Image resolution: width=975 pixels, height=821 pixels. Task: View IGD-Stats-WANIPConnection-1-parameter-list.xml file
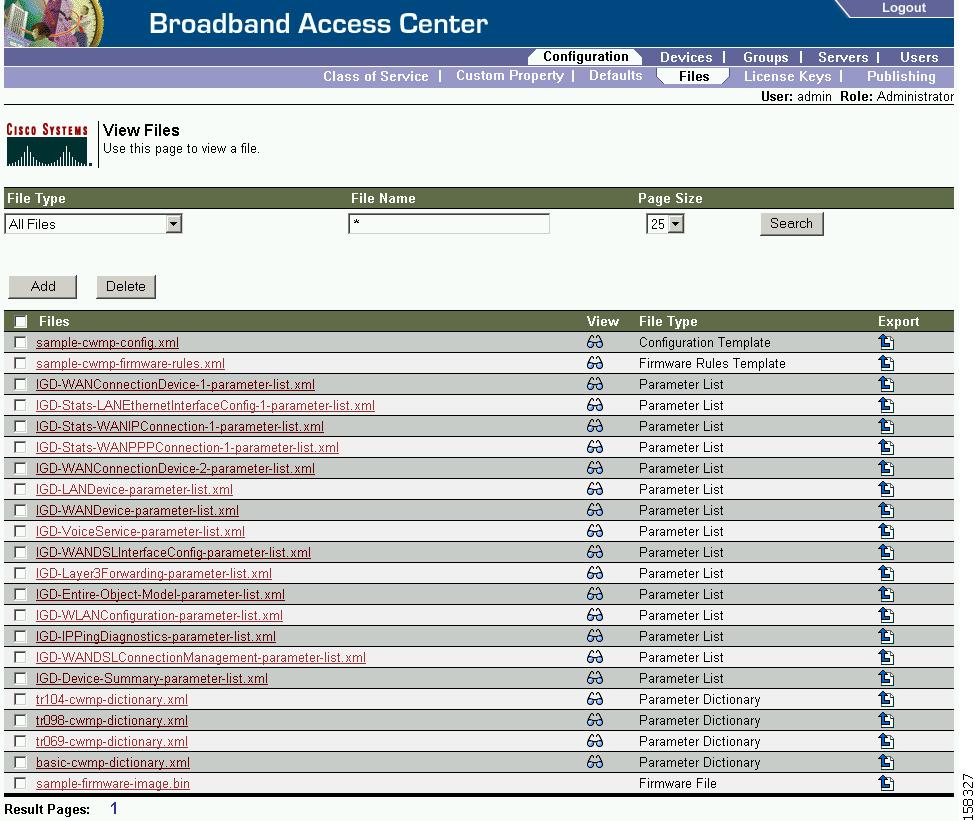[x=594, y=426]
